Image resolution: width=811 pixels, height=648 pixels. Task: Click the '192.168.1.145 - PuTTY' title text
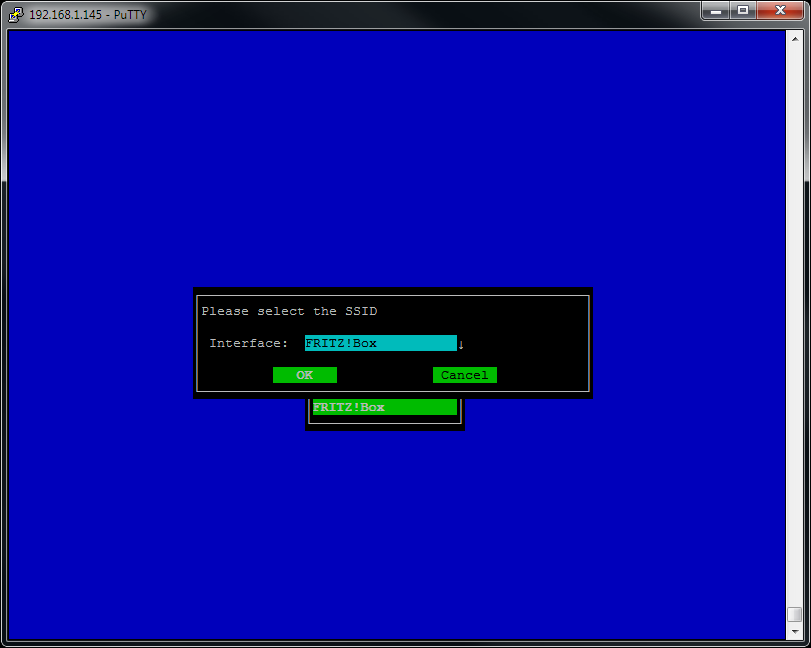pyautogui.click(x=88, y=14)
